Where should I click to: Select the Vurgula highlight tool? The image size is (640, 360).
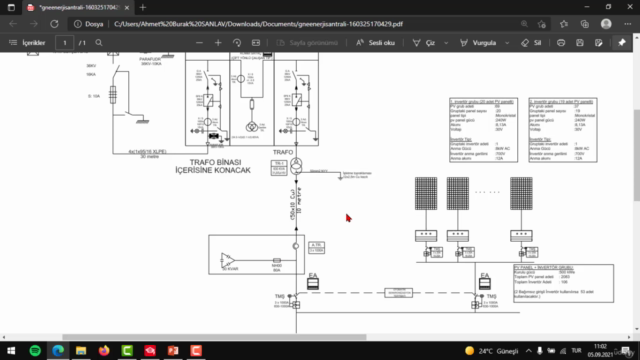[x=478, y=42]
